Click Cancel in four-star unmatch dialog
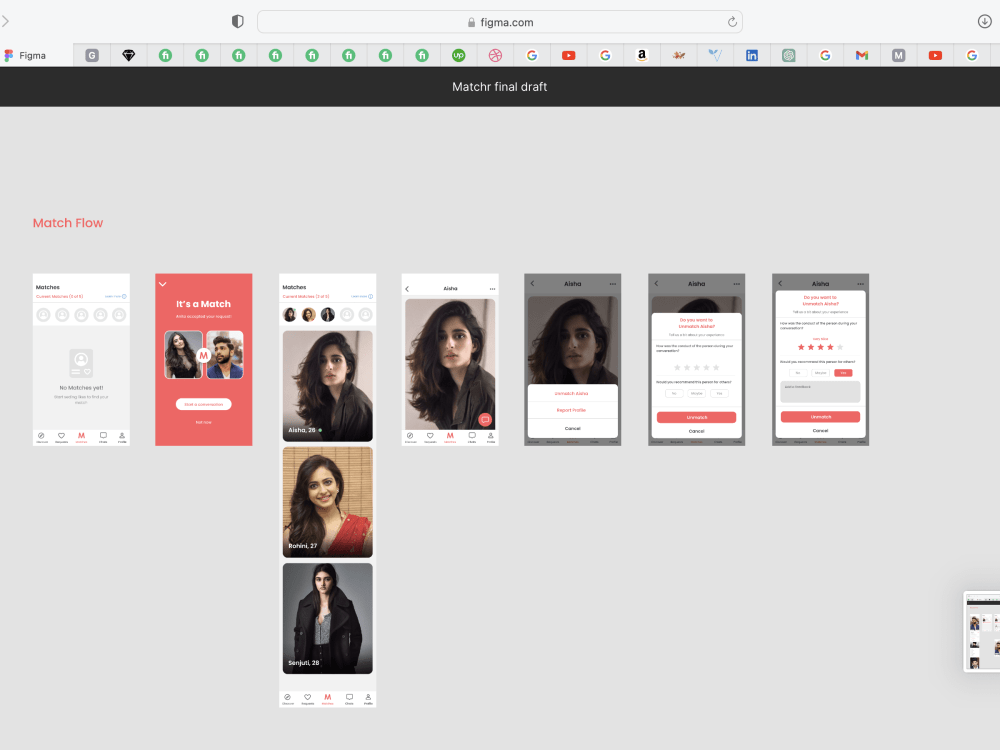 [820, 430]
